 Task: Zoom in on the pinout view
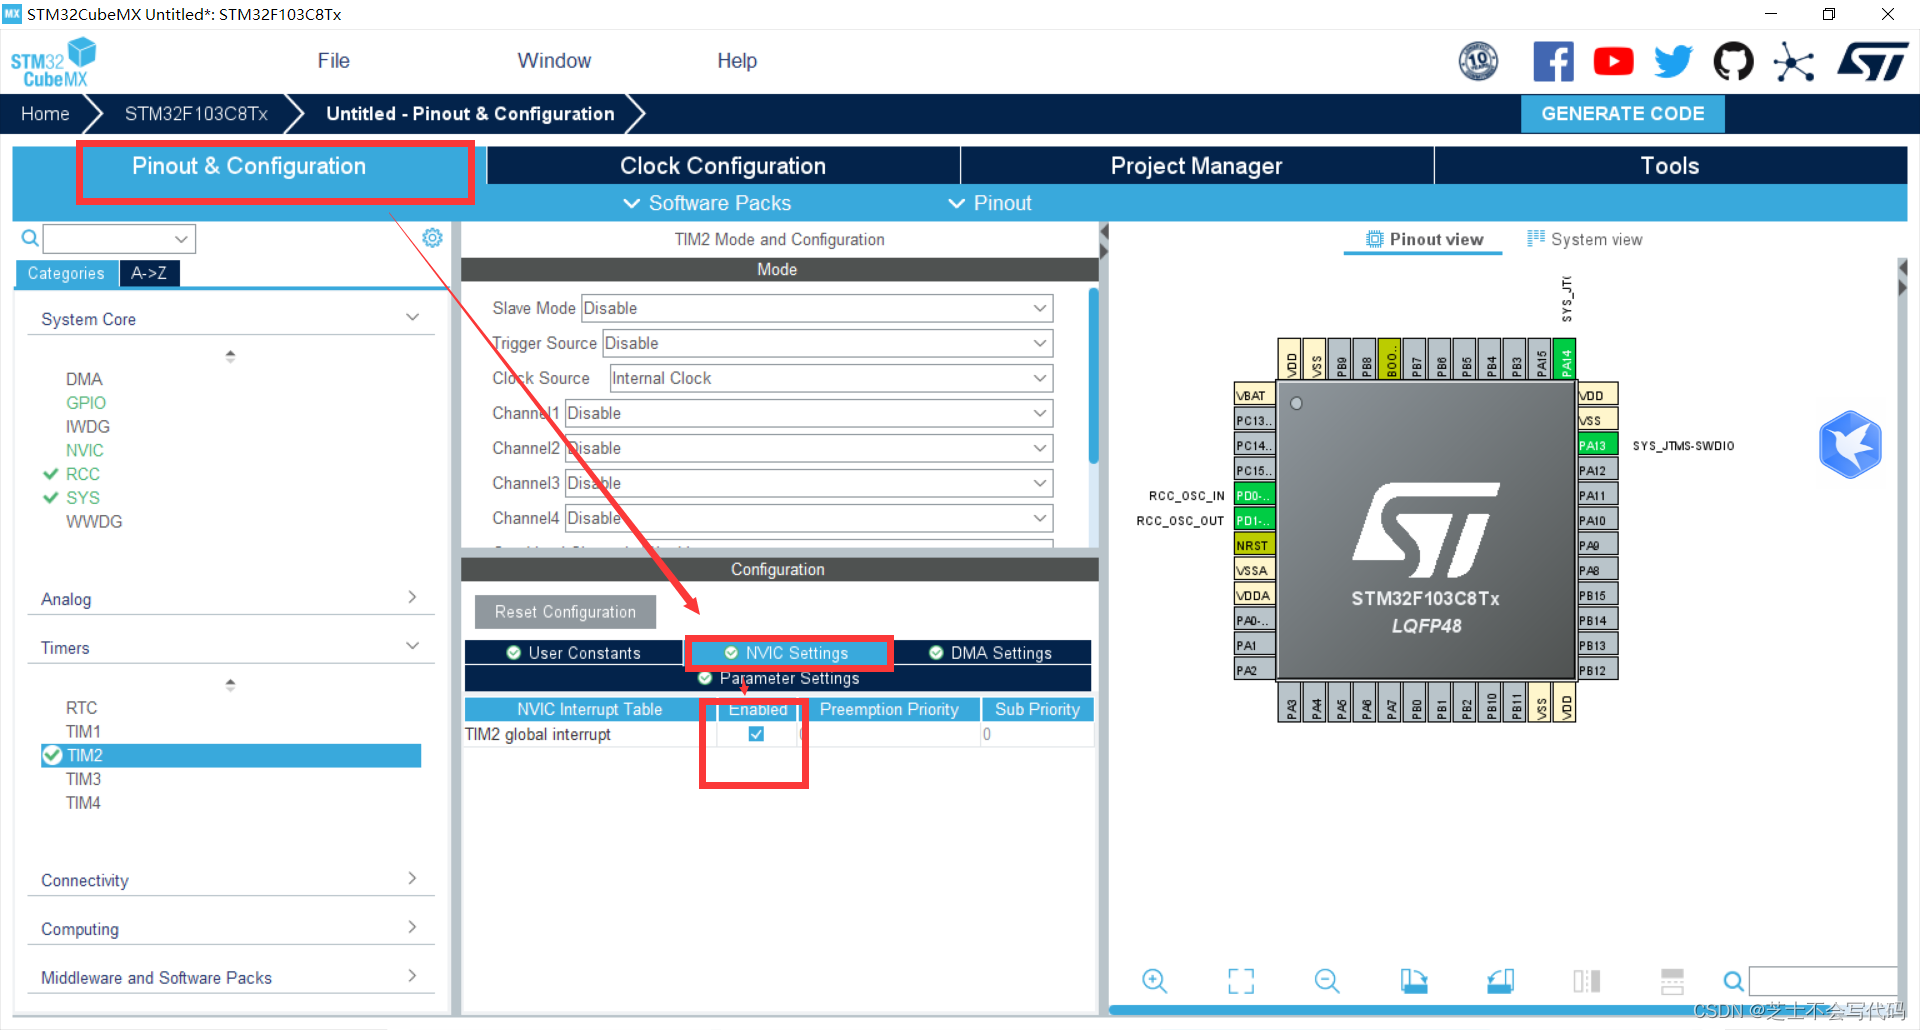click(x=1154, y=981)
